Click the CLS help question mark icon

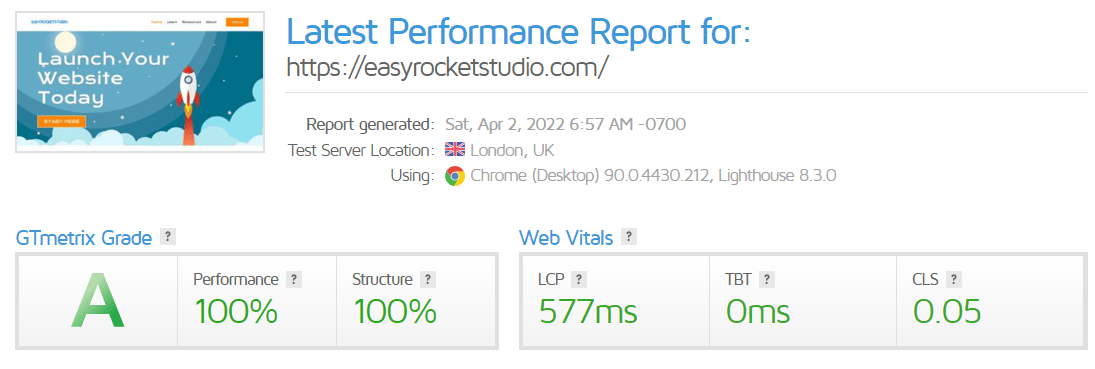pyautogui.click(x=953, y=280)
